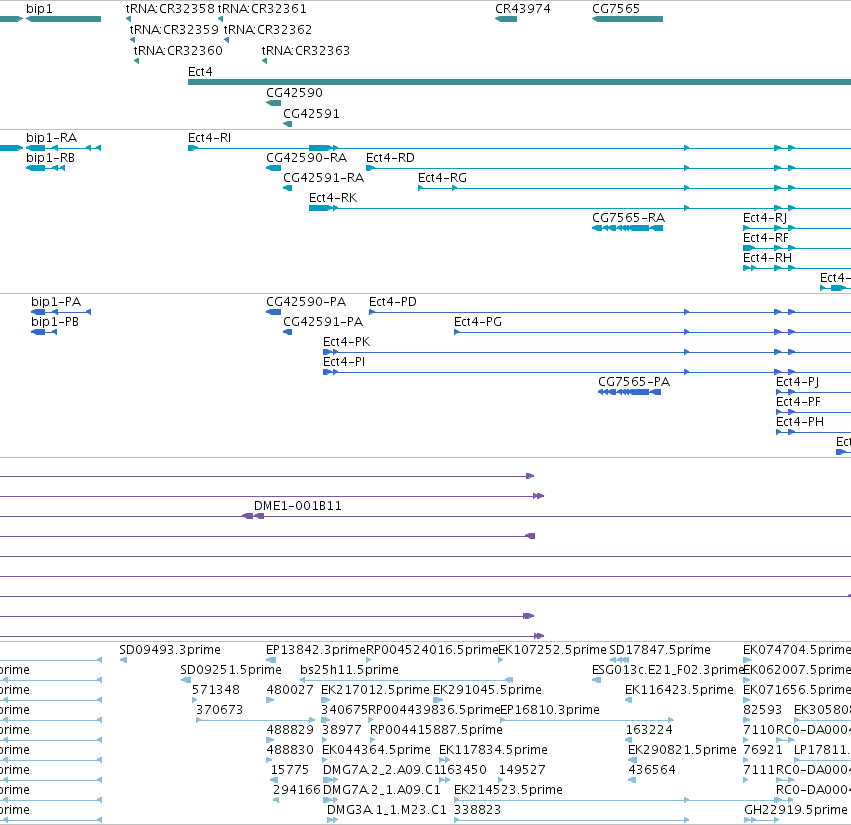The height and width of the screenshot is (825, 851).
Task: Select the DMG3A.1_1.M23.C1 EST label
Action: pyautogui.click(x=386, y=810)
